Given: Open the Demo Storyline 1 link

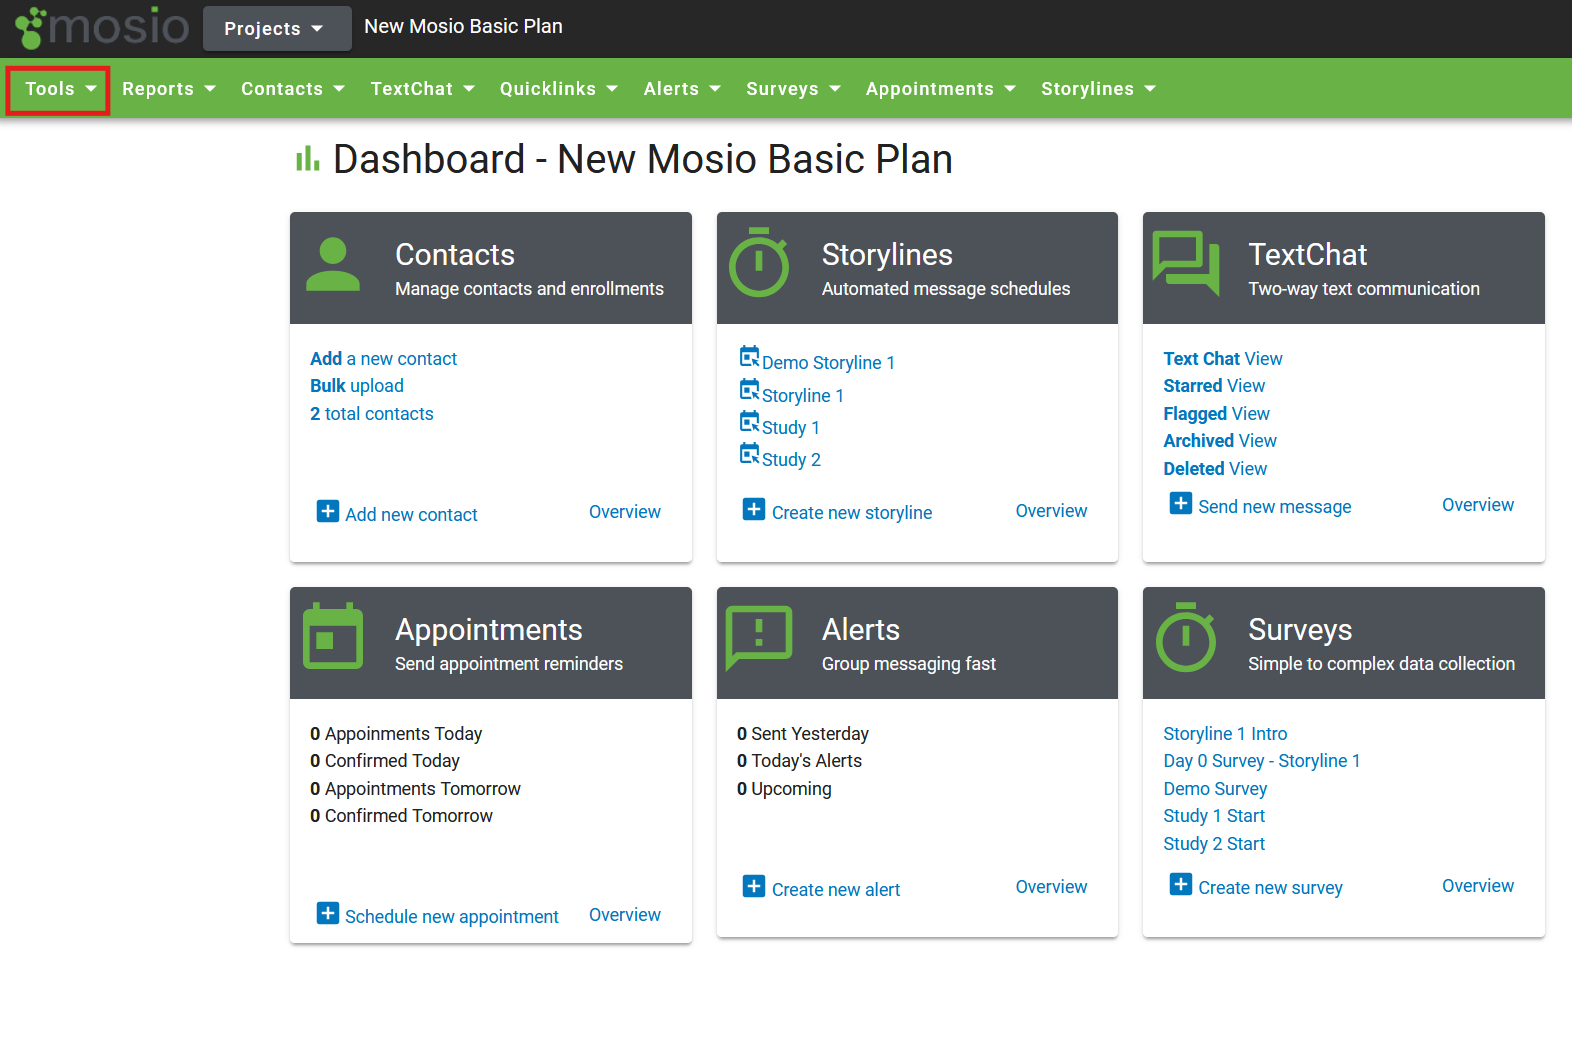Looking at the screenshot, I should pyautogui.click(x=828, y=363).
